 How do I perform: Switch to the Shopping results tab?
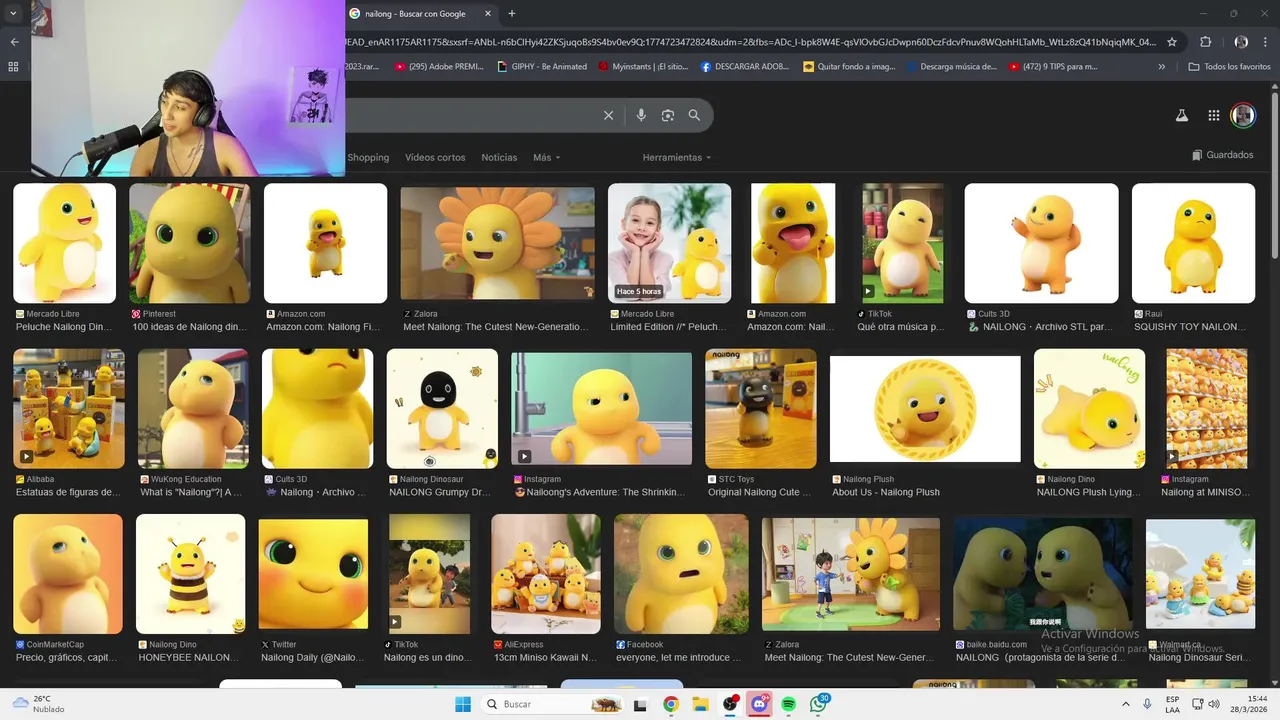click(368, 157)
